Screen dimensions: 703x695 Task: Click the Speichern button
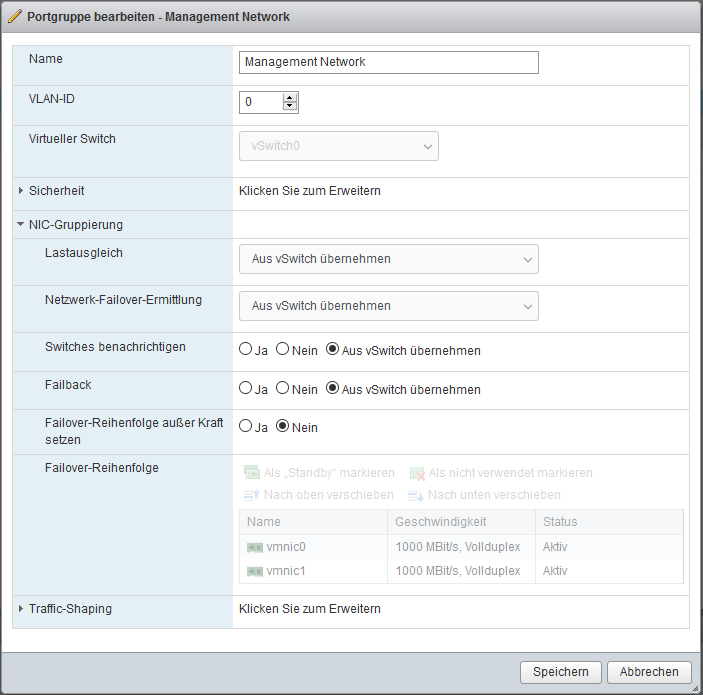(x=561, y=672)
